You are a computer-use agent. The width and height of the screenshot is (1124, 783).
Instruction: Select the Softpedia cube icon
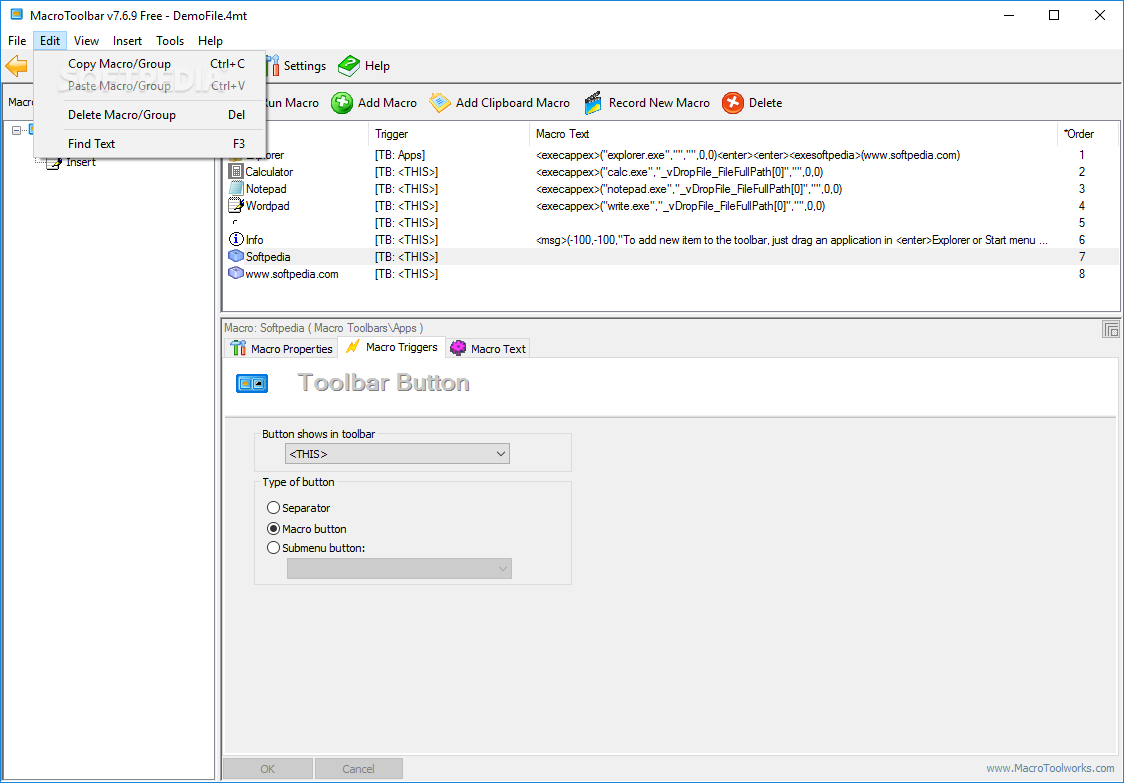[236, 257]
